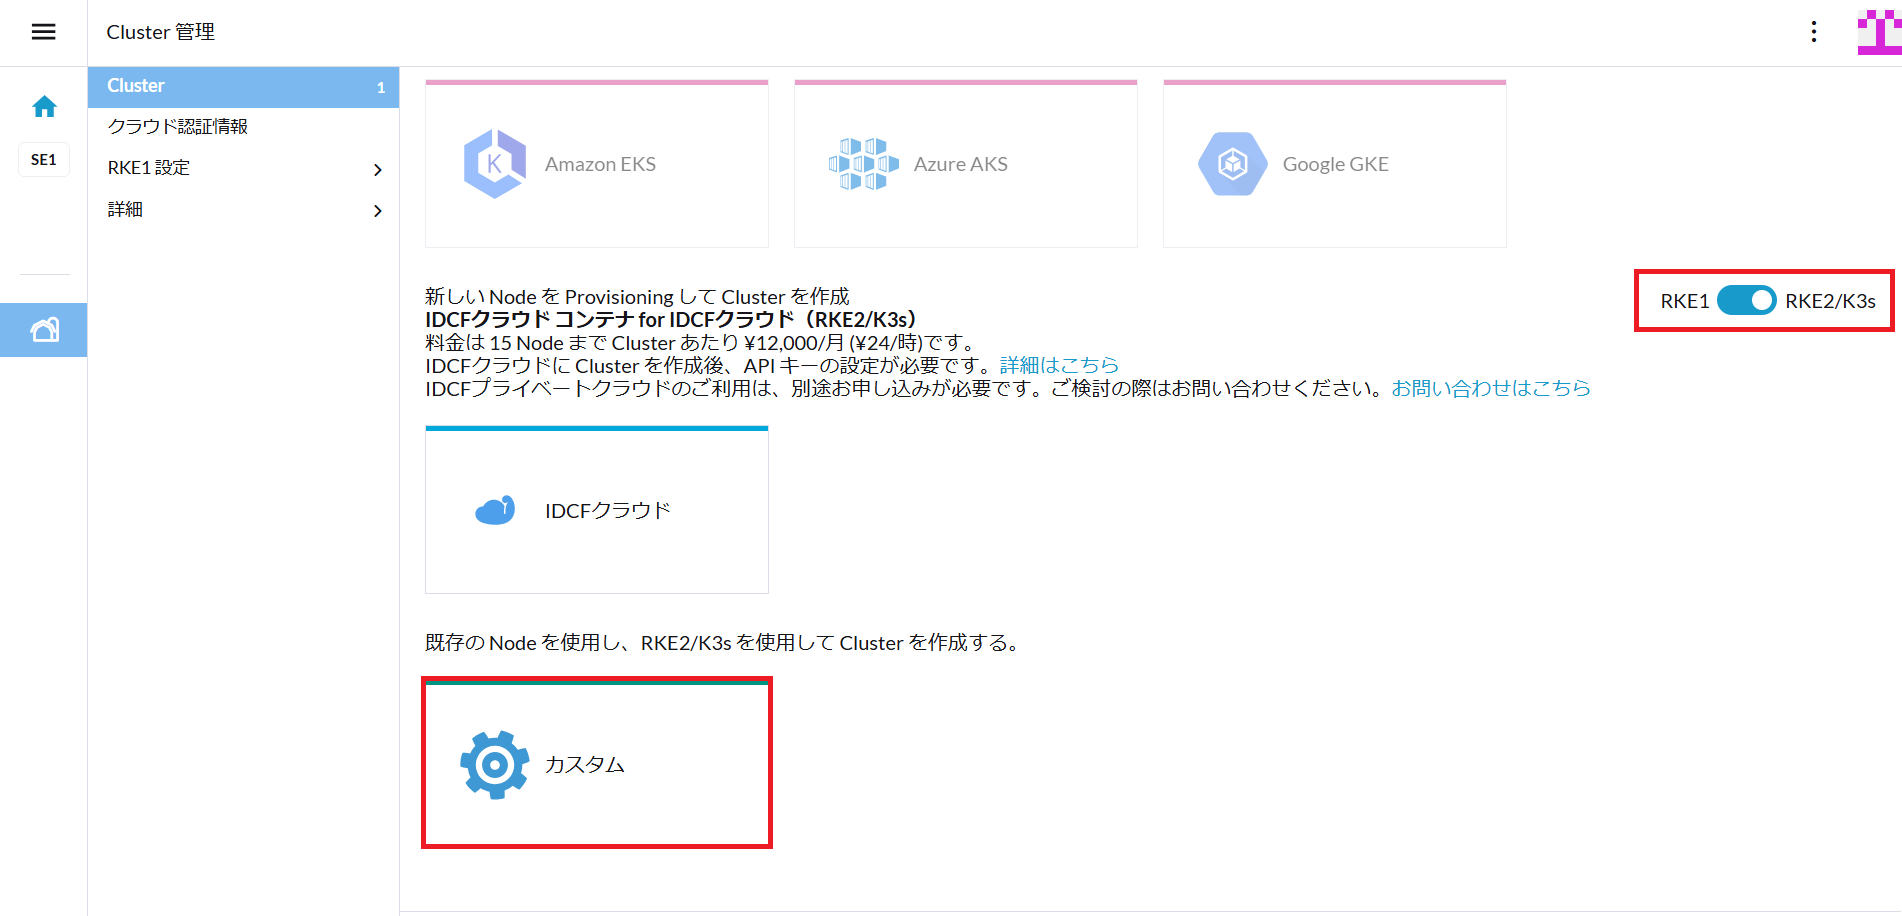Open the 詳細はこちら link
This screenshot has height=916, width=1902.
[1058, 366]
